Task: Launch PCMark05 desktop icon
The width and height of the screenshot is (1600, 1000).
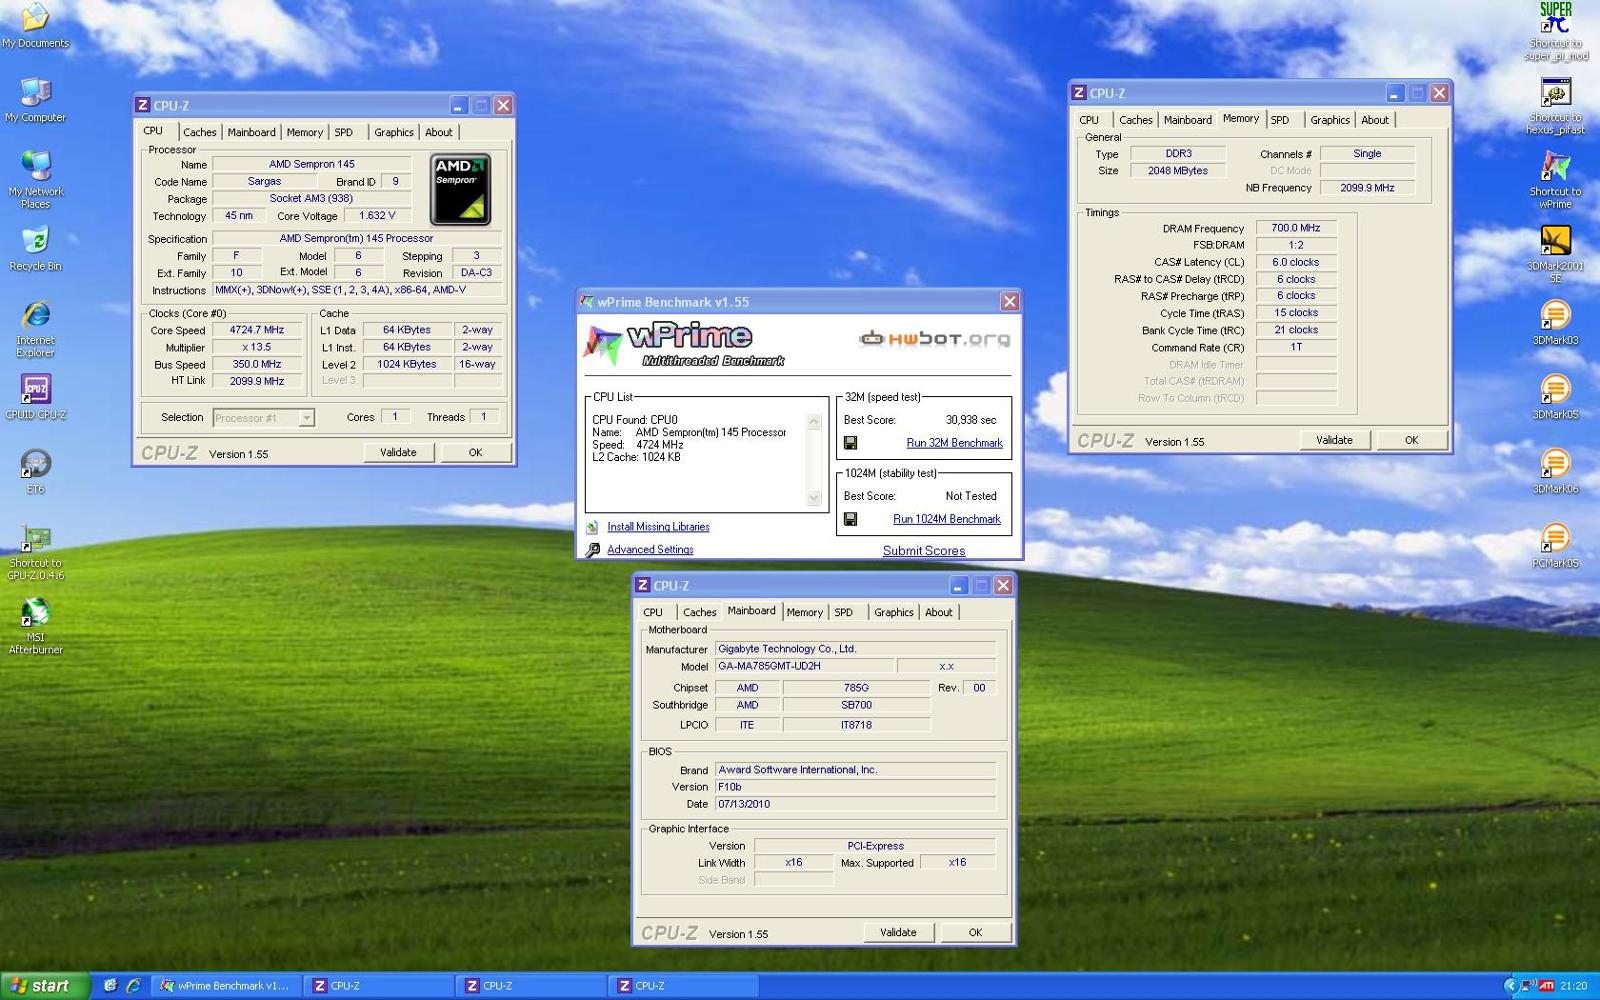Action: tap(1555, 545)
